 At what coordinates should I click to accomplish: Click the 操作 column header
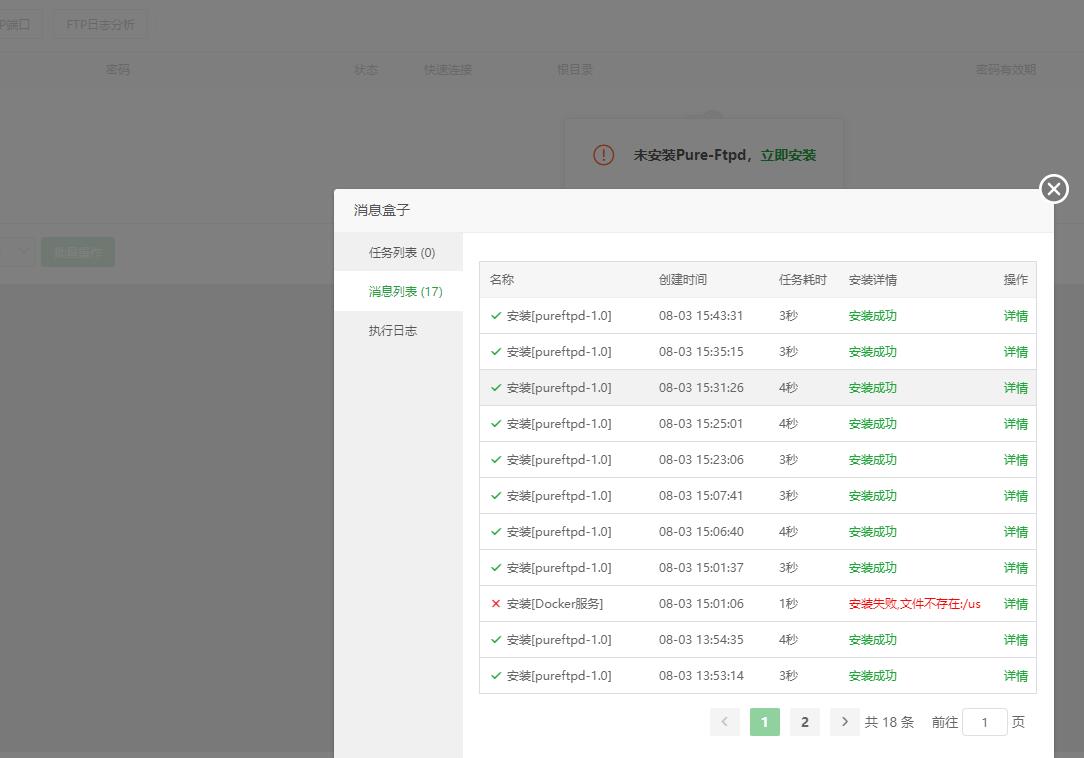[1016, 279]
